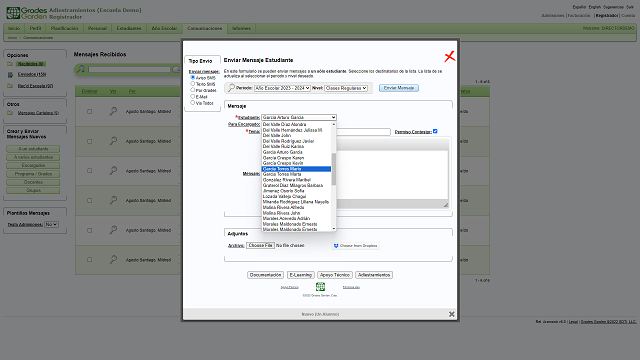The height and width of the screenshot is (360, 640).
Task: Open the Apoyo Técnico button
Action: [x=335, y=275]
